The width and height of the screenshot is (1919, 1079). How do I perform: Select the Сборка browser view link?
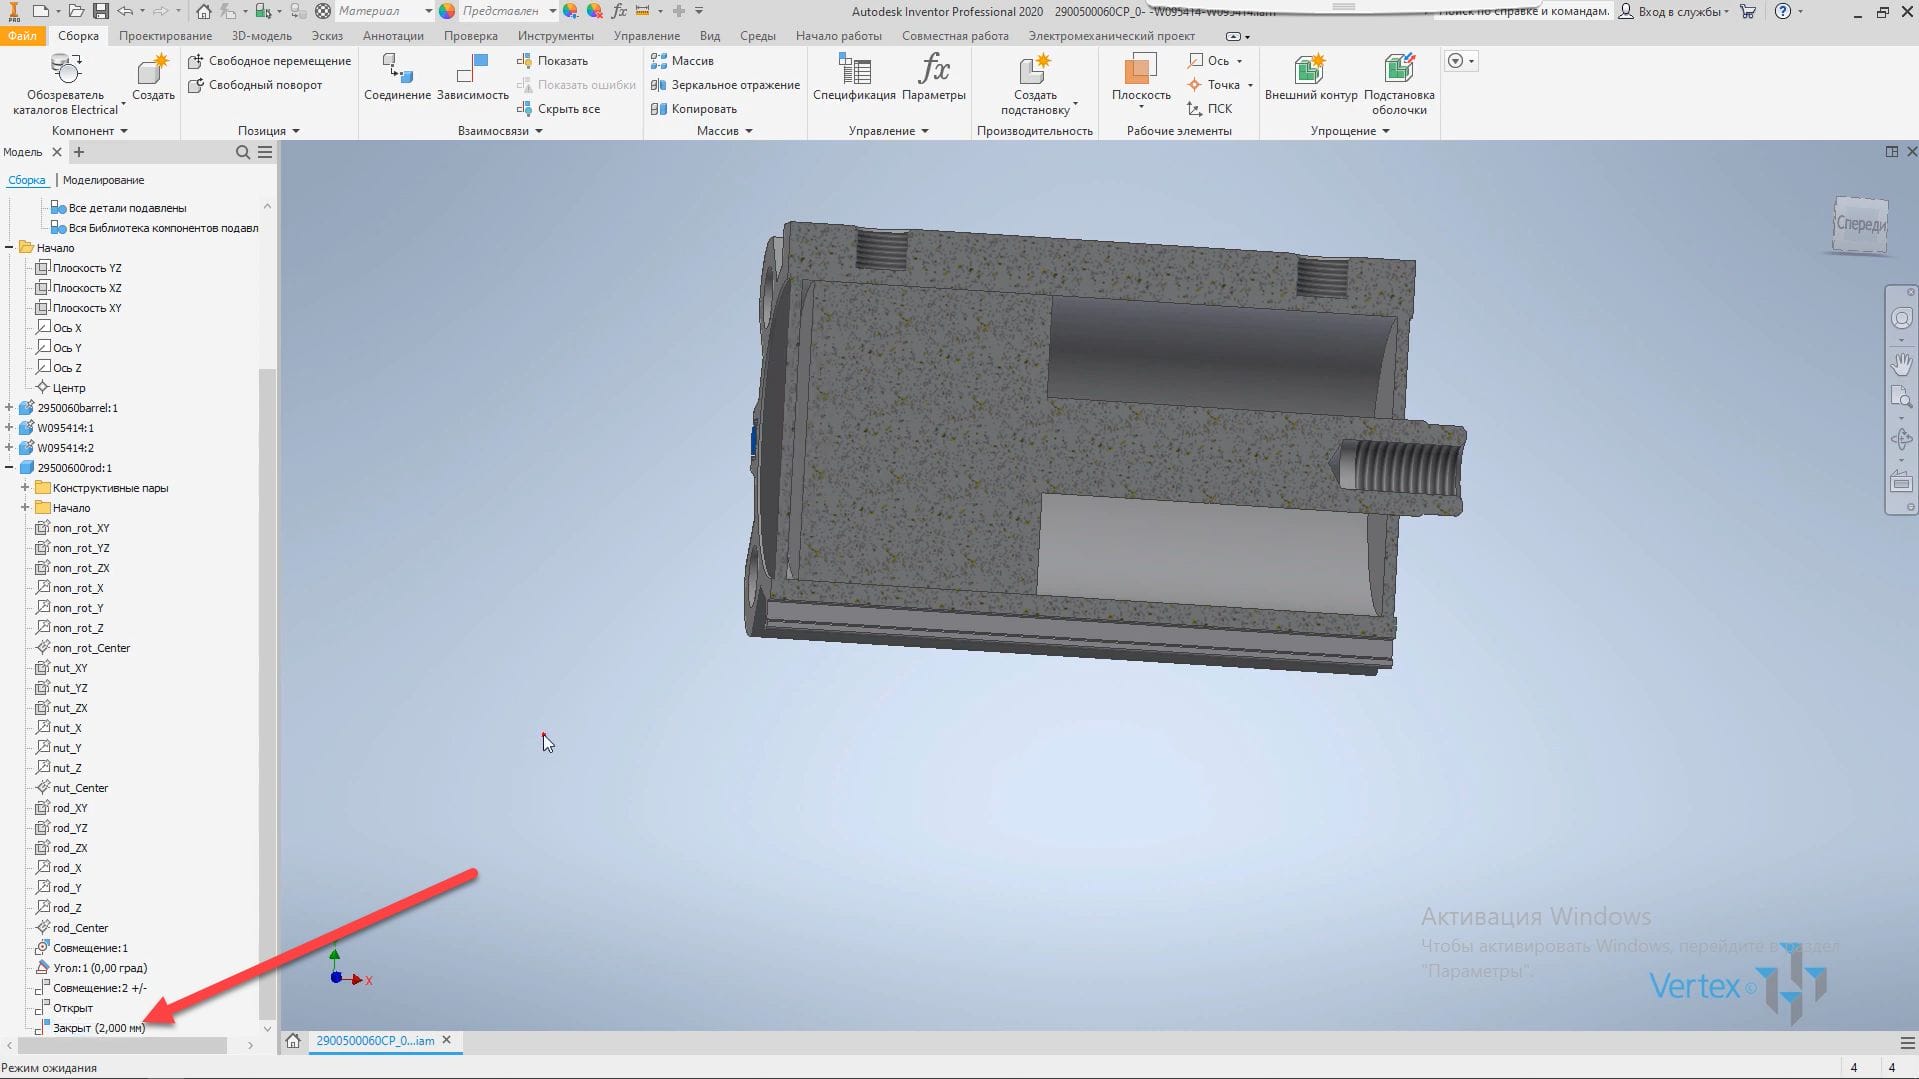(x=27, y=180)
